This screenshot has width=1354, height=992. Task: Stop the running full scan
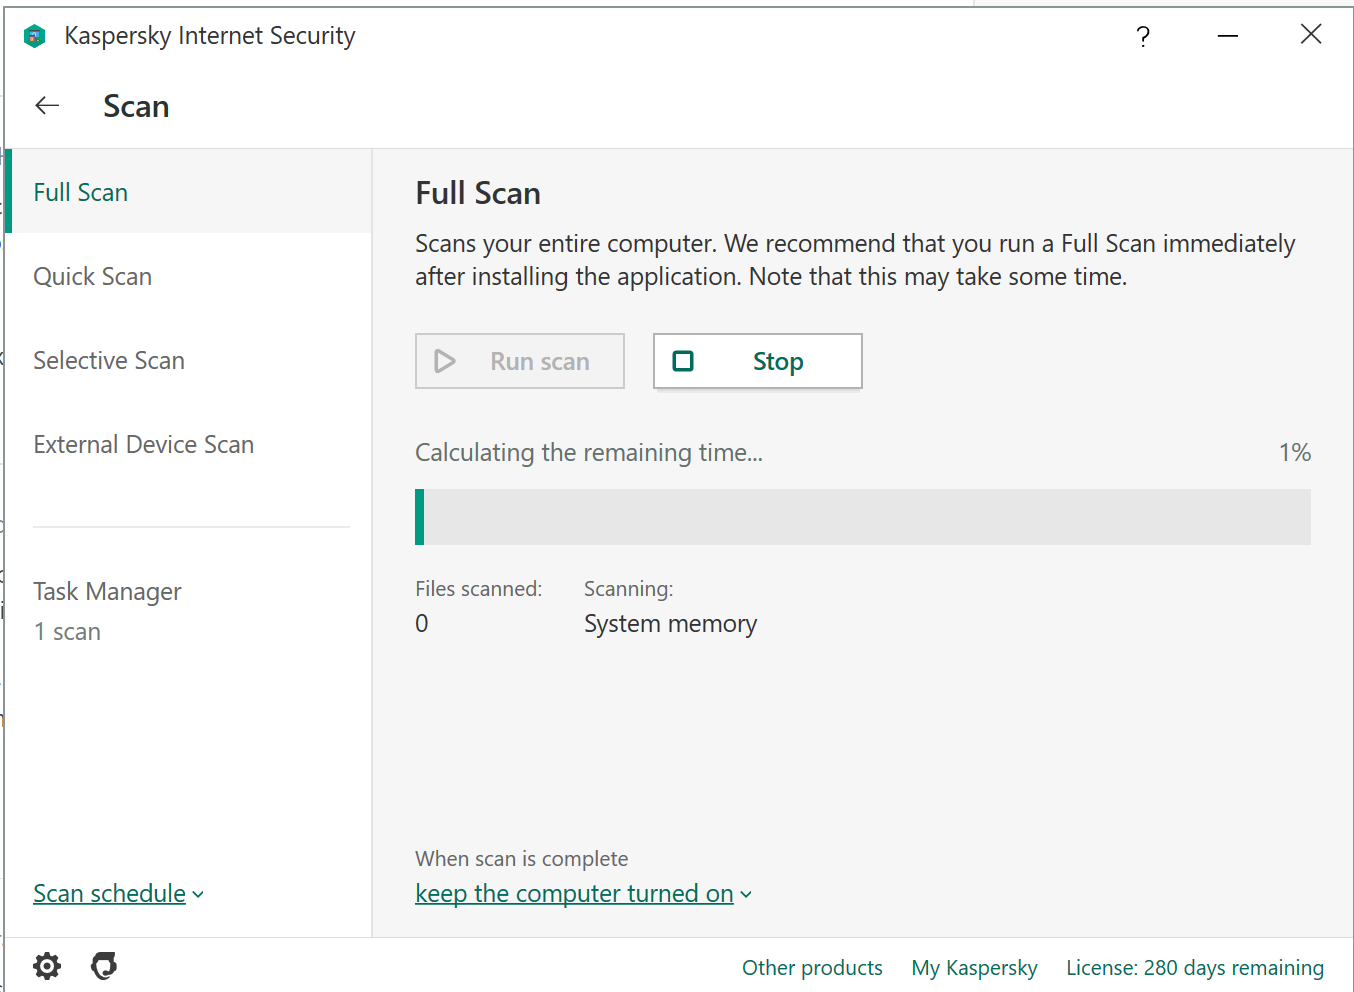(758, 361)
